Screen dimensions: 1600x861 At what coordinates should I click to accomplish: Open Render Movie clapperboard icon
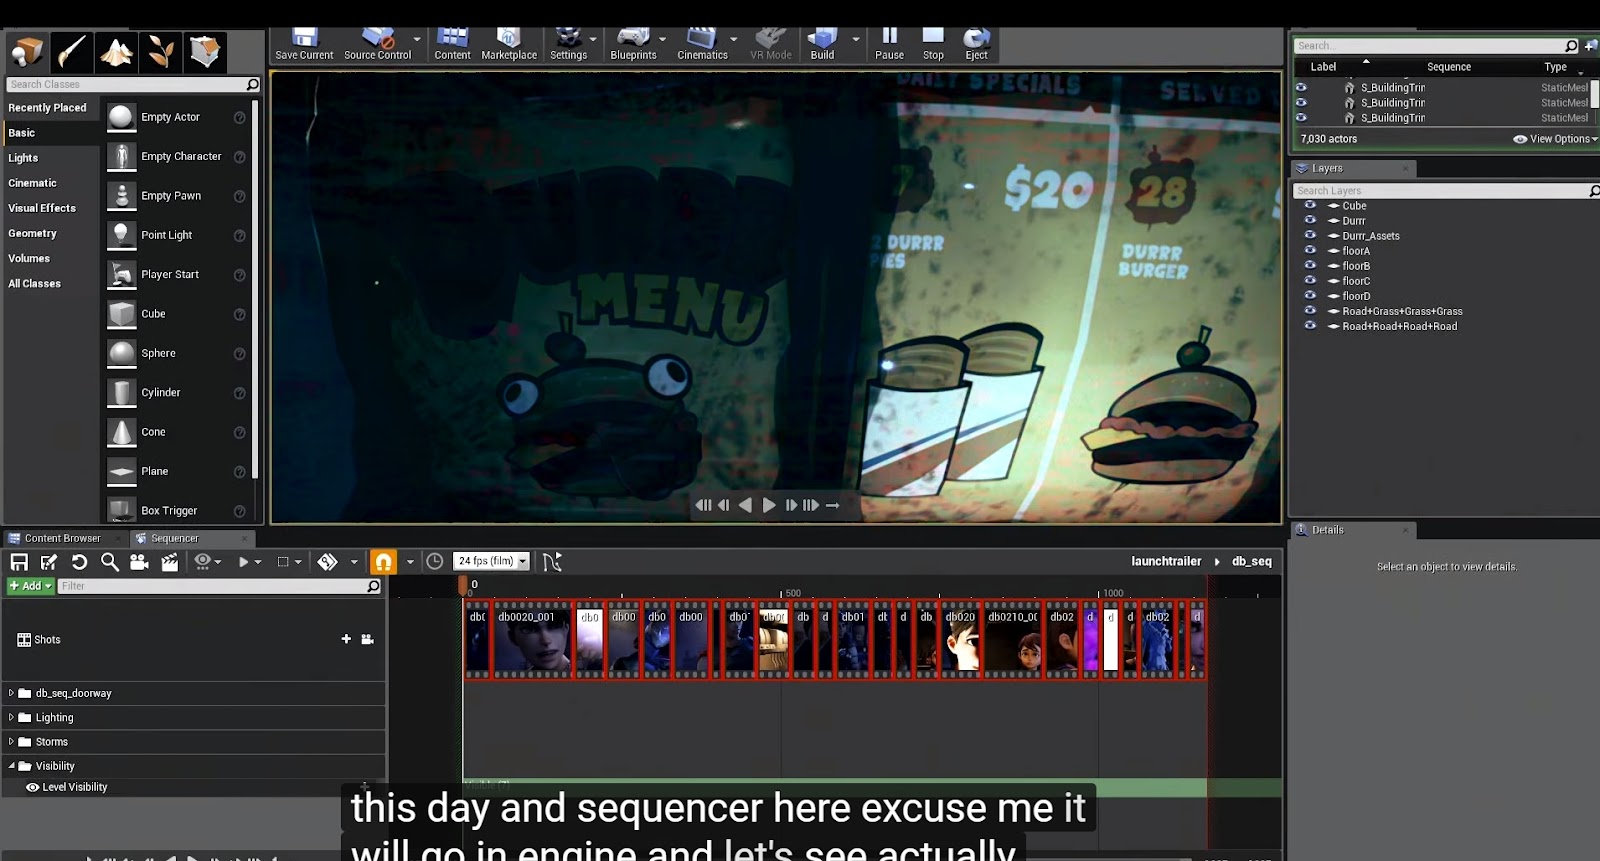click(169, 562)
